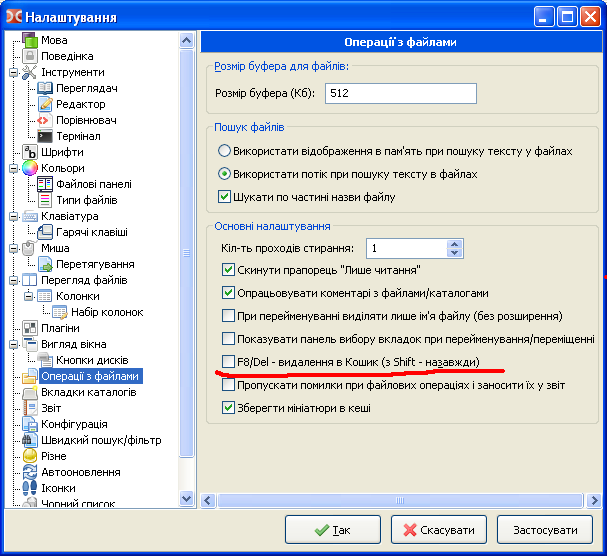607x556 pixels.
Task: Select the Іконки icon in tree
Action: pyautogui.click(x=29, y=488)
